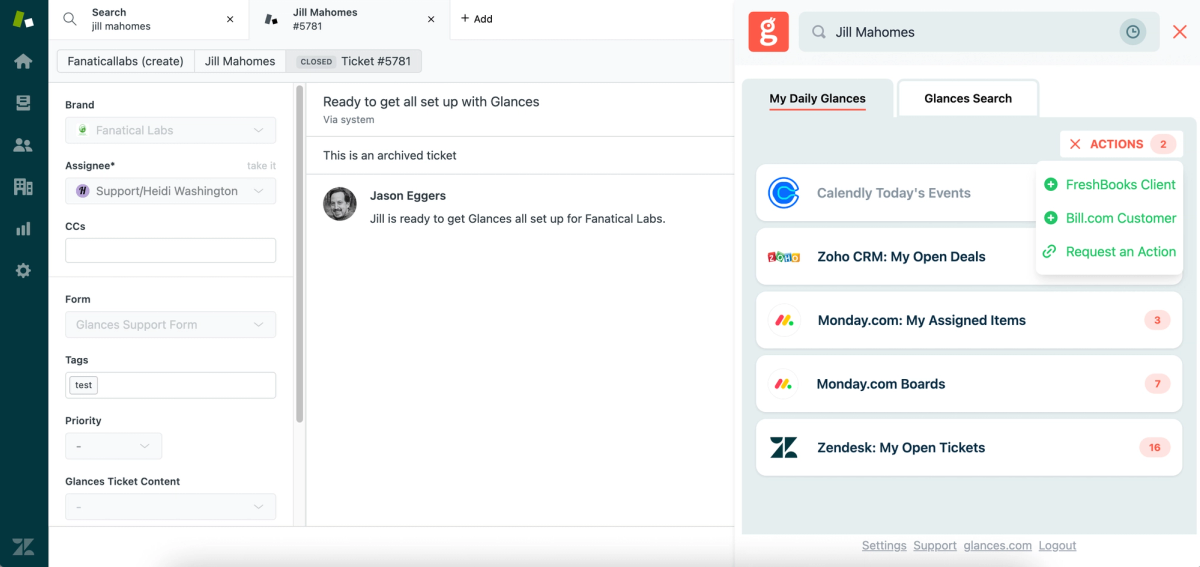Select the My Daily Glances tab
This screenshot has height=567, width=1200.
tap(817, 99)
